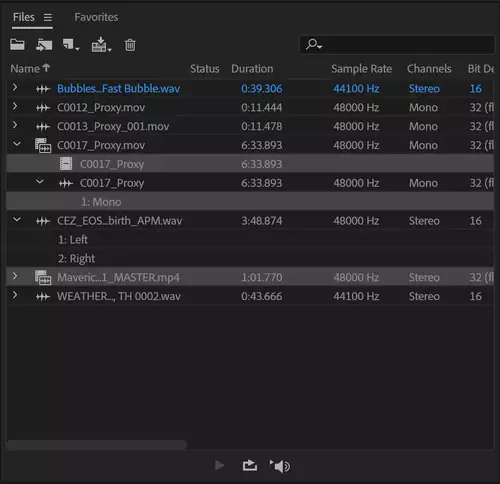Click waveform icon of CEZ_EOS...birth_APM.wav
This screenshot has width=500, height=484.
click(x=43, y=221)
